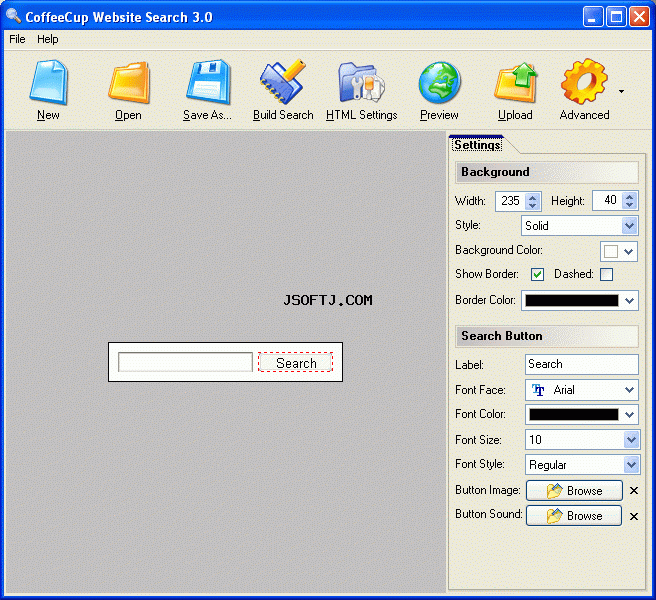Increase Height with the up spinner arrow

click(629, 197)
